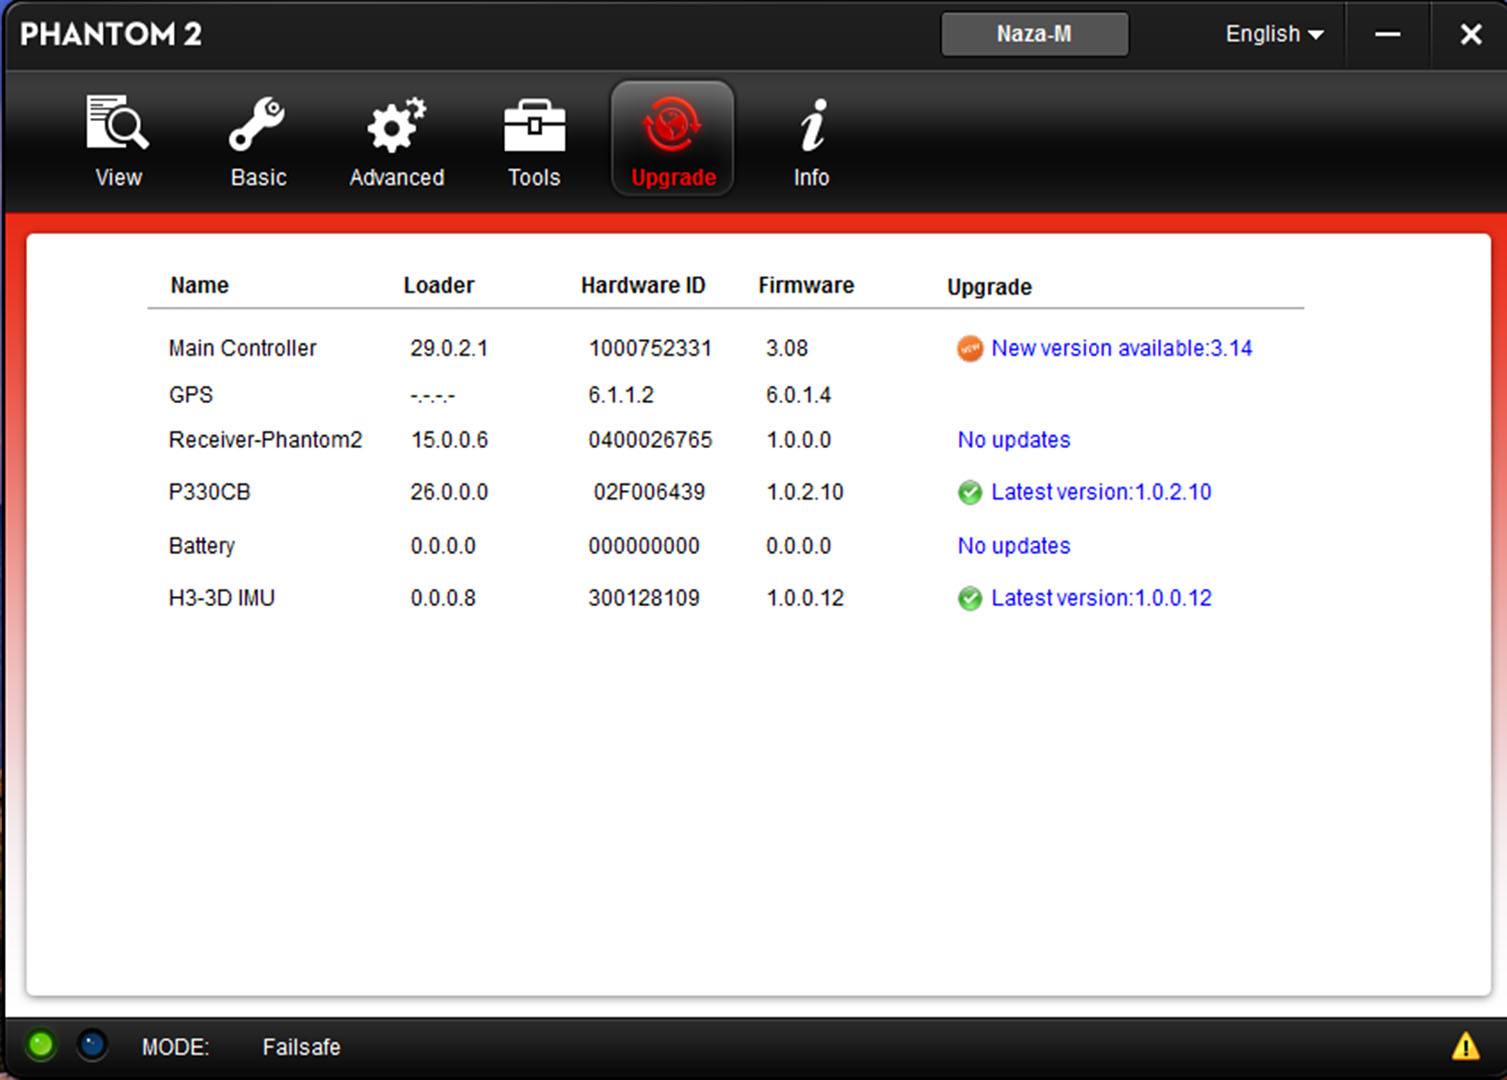The width and height of the screenshot is (1507, 1080).
Task: Click loader value 15.0.0.6
Action: coord(450,440)
